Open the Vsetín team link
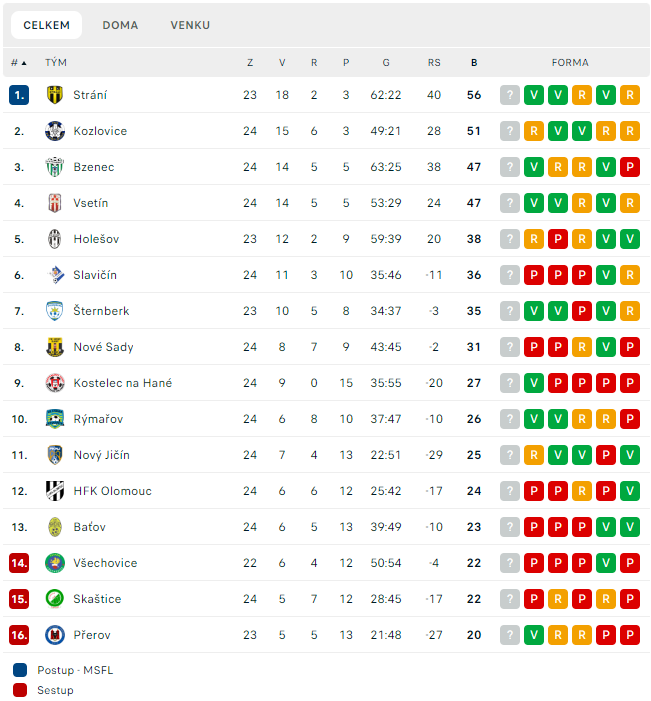Screen dimensions: 651x701 point(91,203)
